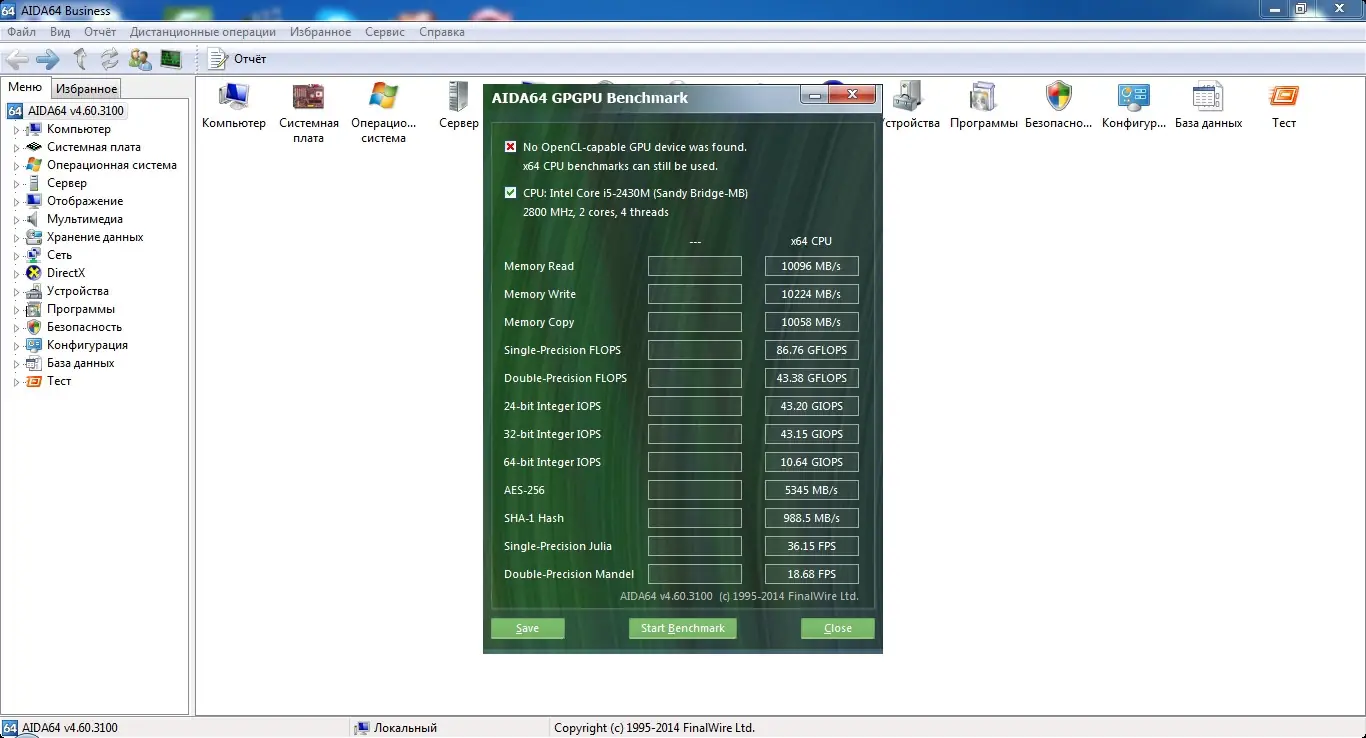This screenshot has height=738, width=1366.
Task: Click the SHA-1 Hash result 988.5 MB/s
Action: click(812, 518)
